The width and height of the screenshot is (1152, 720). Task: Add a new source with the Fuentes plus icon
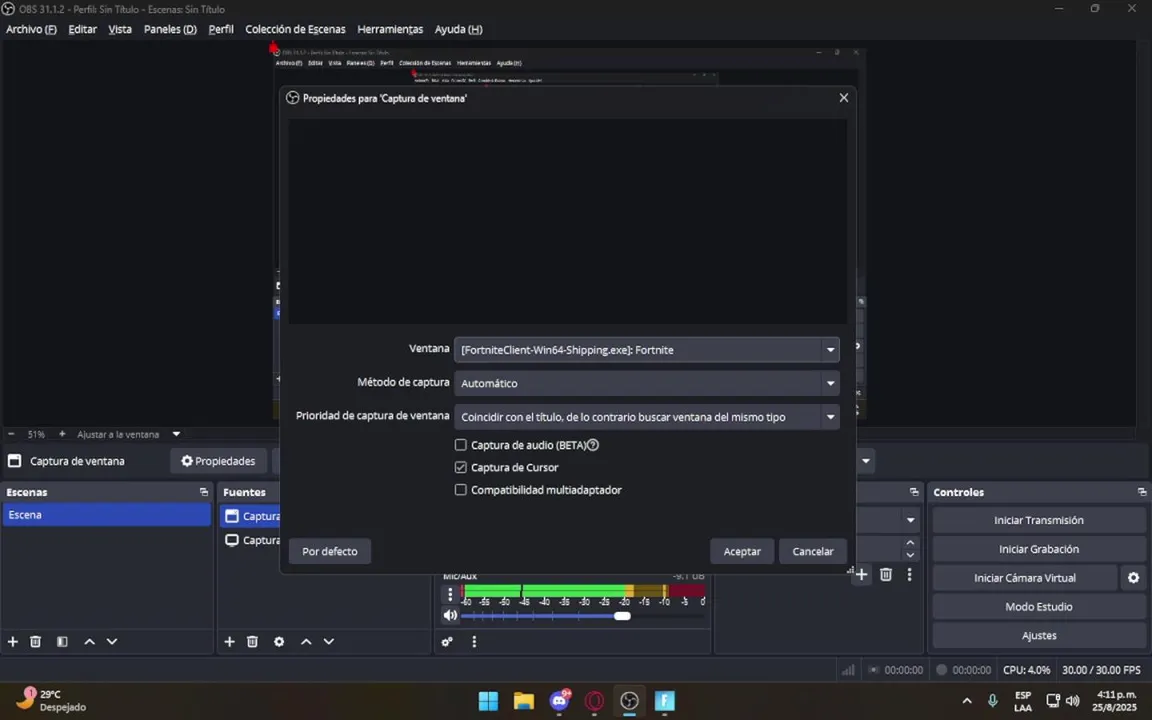click(229, 641)
